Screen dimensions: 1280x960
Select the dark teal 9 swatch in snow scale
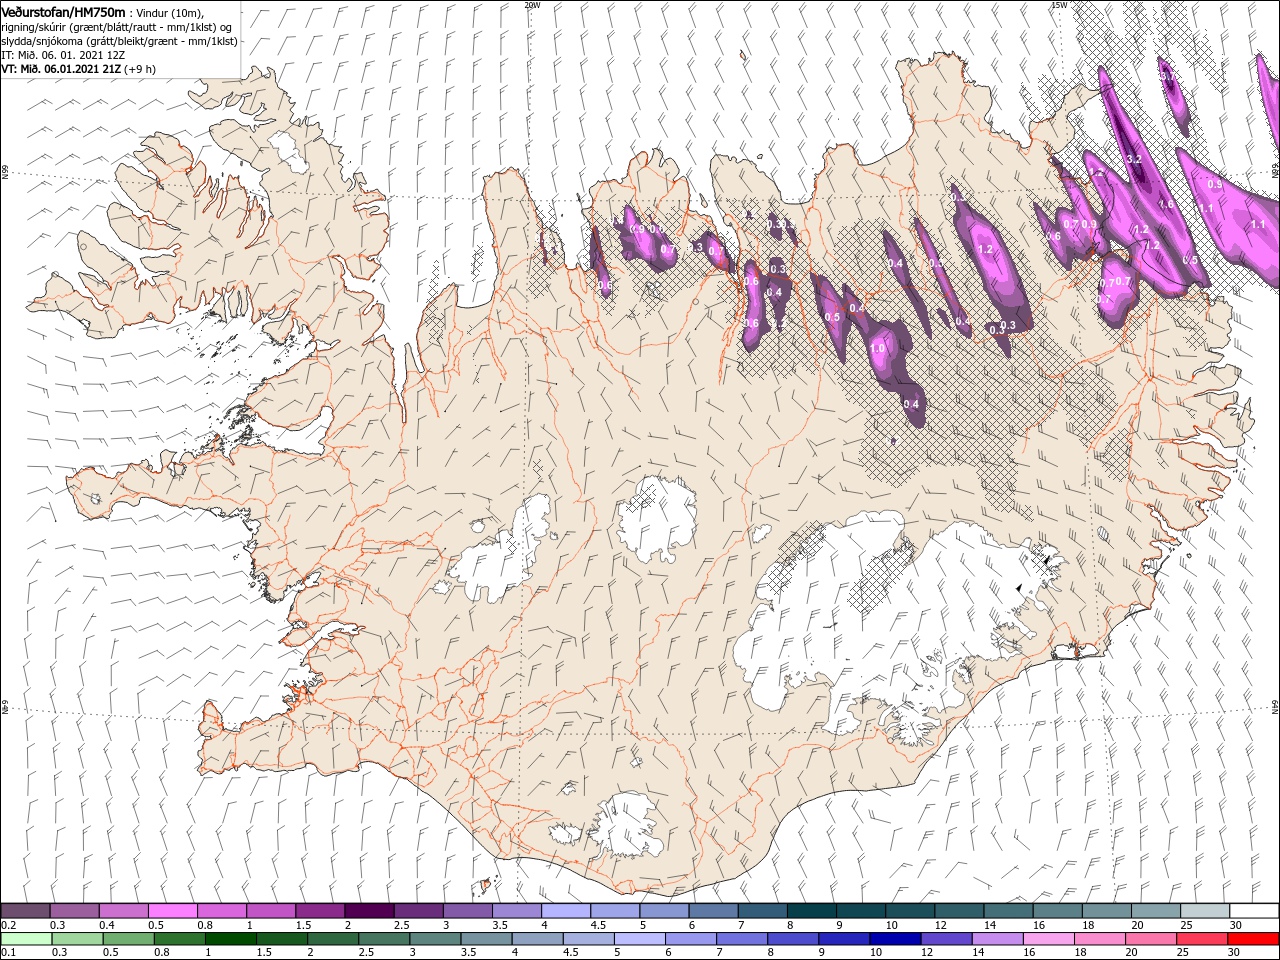pyautogui.click(x=860, y=910)
